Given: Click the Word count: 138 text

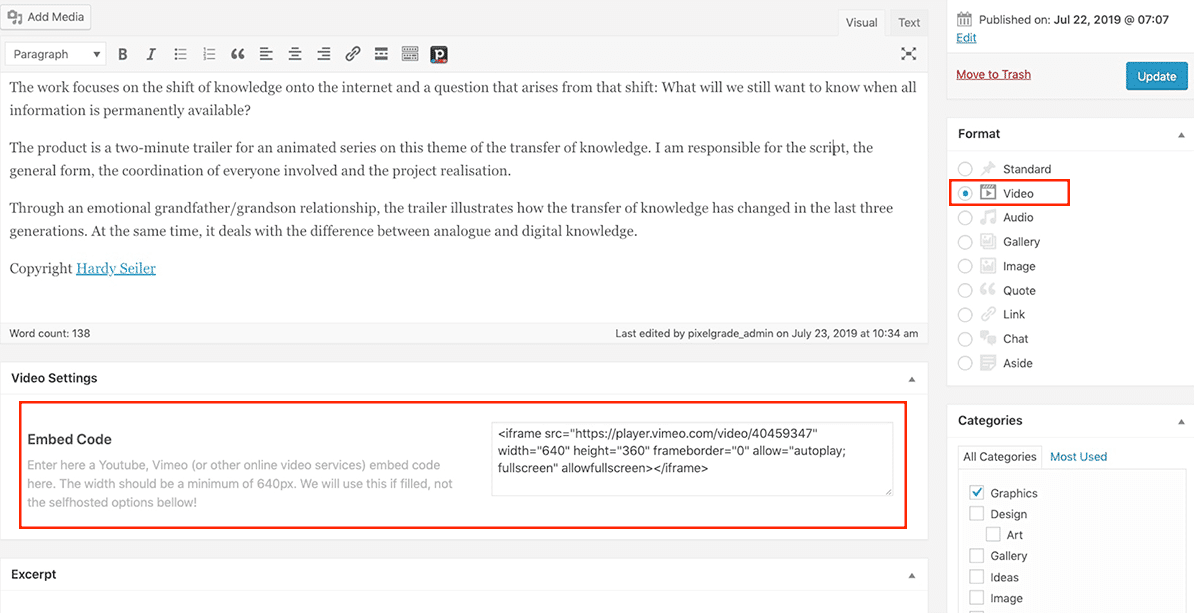Looking at the screenshot, I should 49,333.
